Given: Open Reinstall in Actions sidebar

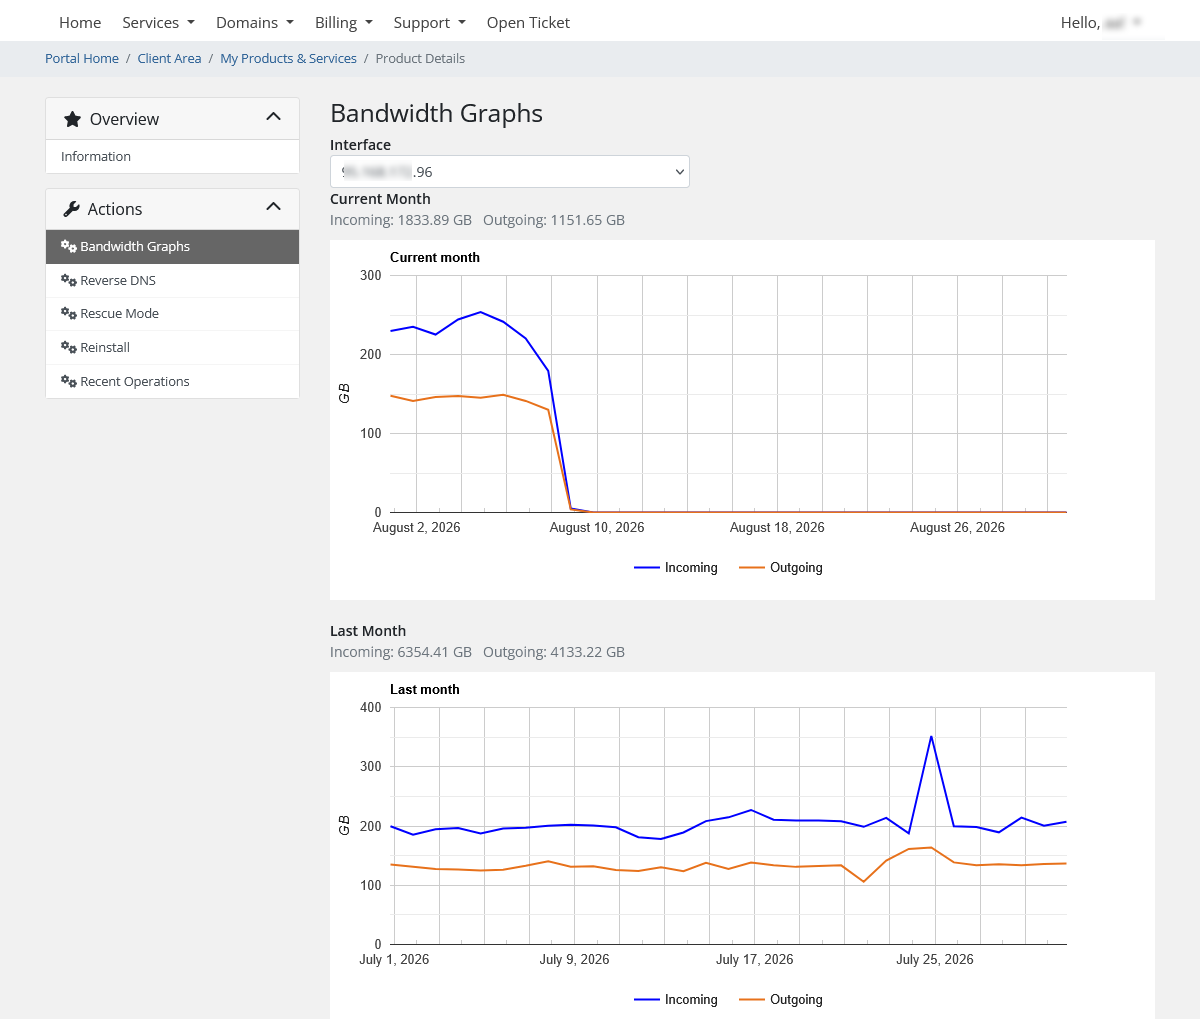Looking at the screenshot, I should pos(172,348).
